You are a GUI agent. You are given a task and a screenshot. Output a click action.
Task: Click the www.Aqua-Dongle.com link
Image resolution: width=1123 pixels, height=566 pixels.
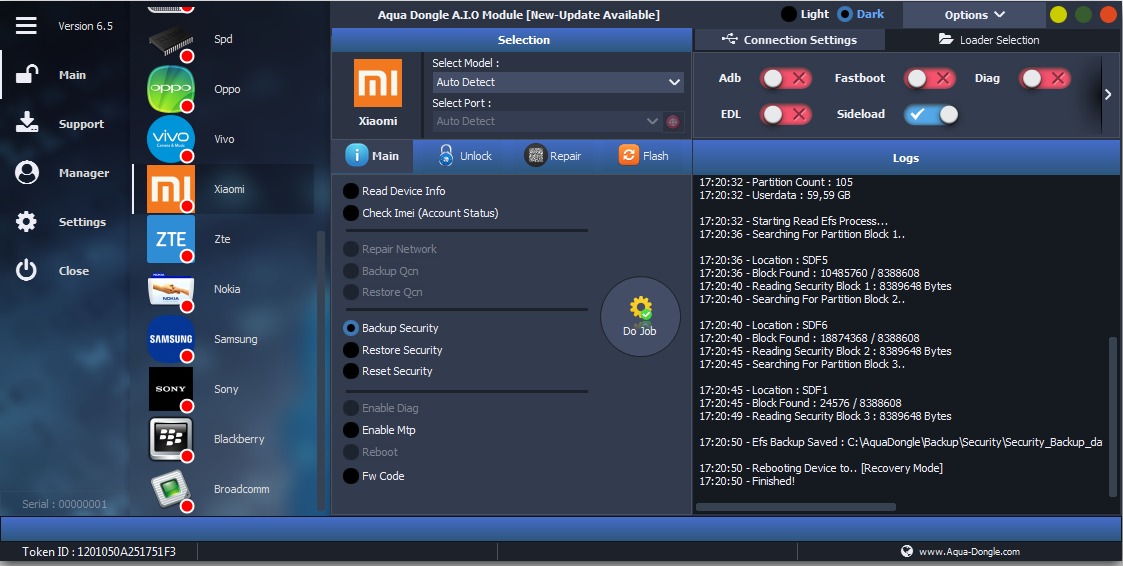pos(969,552)
